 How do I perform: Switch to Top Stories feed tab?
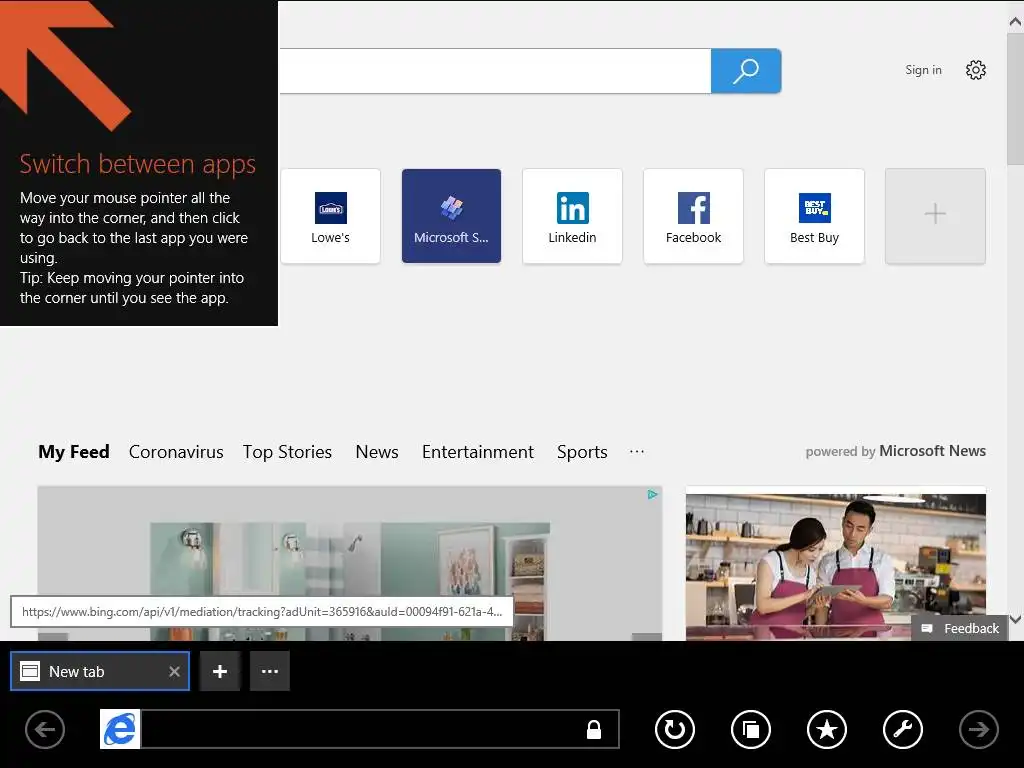(287, 452)
